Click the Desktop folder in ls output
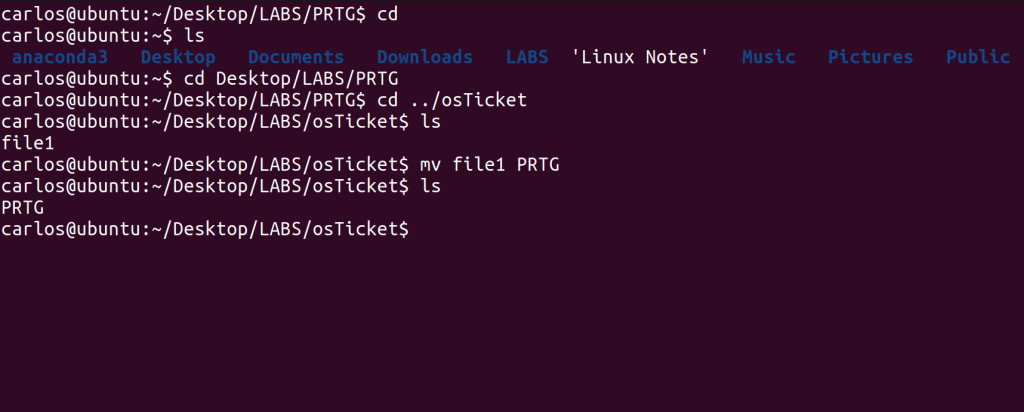Screen dimensions: 1024x412 pyautogui.click(x=177, y=57)
